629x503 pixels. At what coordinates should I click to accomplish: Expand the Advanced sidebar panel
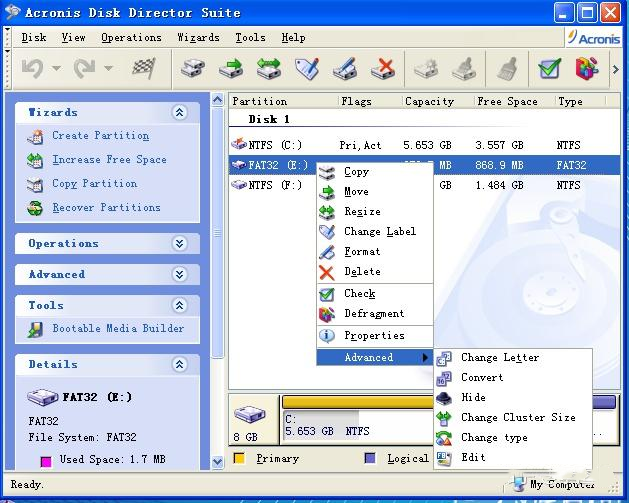[179, 275]
